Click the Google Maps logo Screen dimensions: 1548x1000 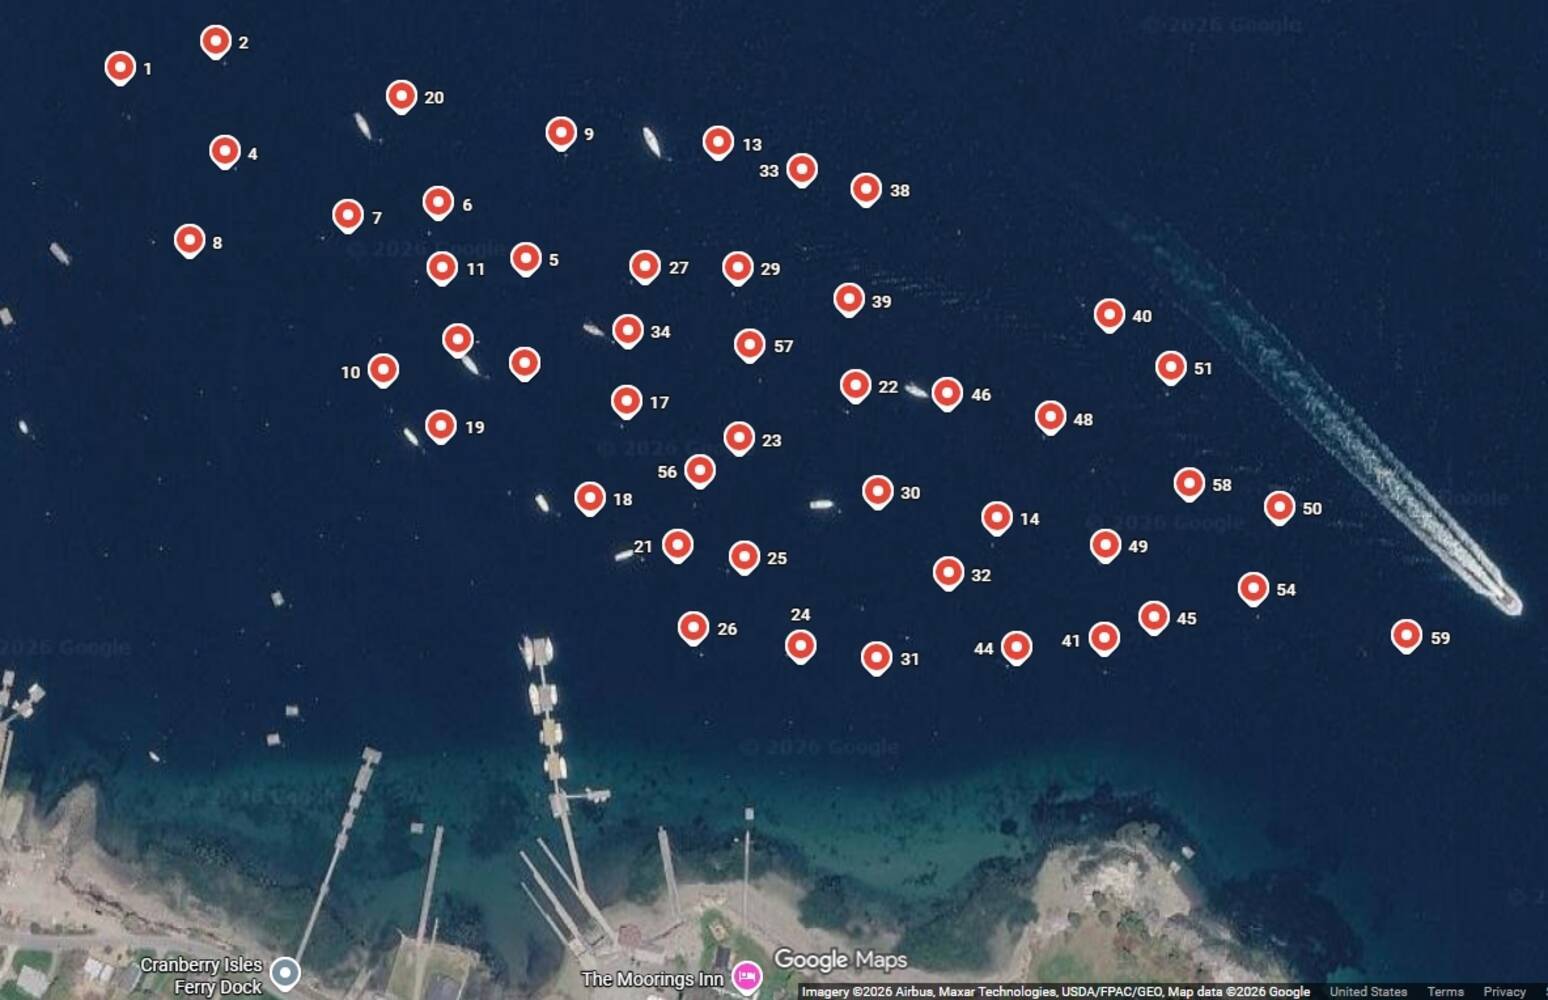pos(840,959)
